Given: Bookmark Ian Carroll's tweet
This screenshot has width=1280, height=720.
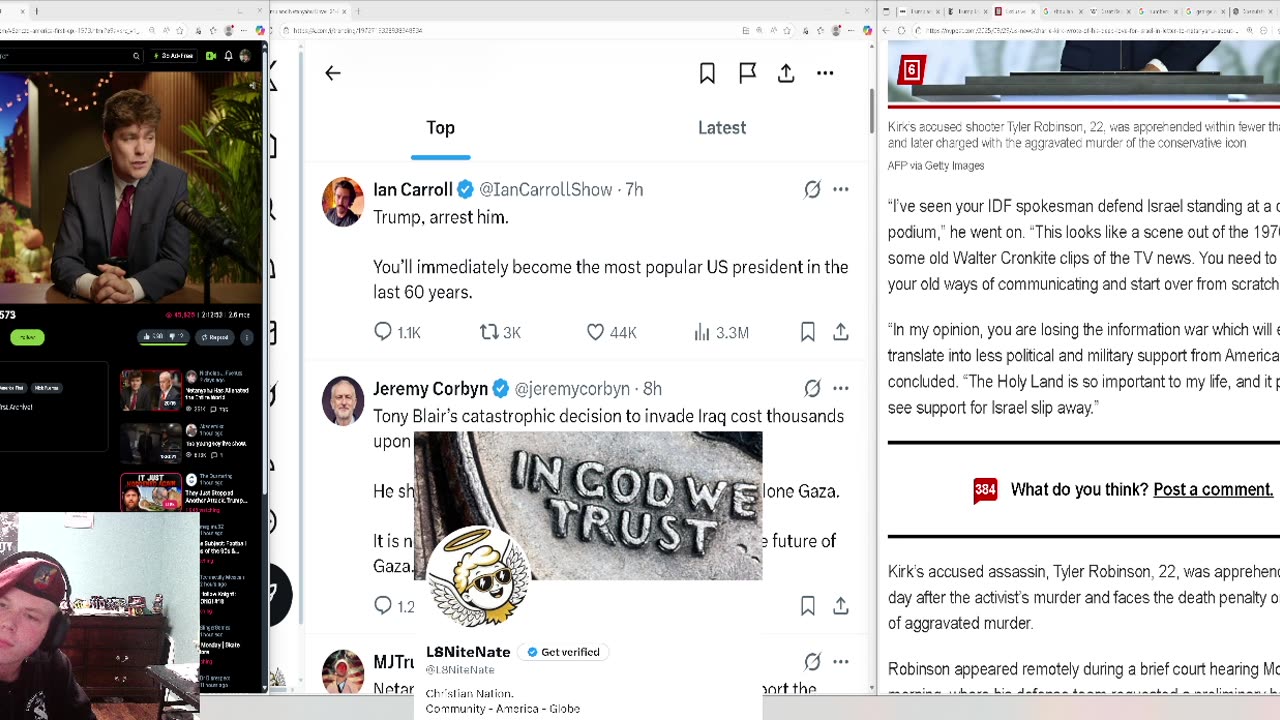Looking at the screenshot, I should (808, 332).
